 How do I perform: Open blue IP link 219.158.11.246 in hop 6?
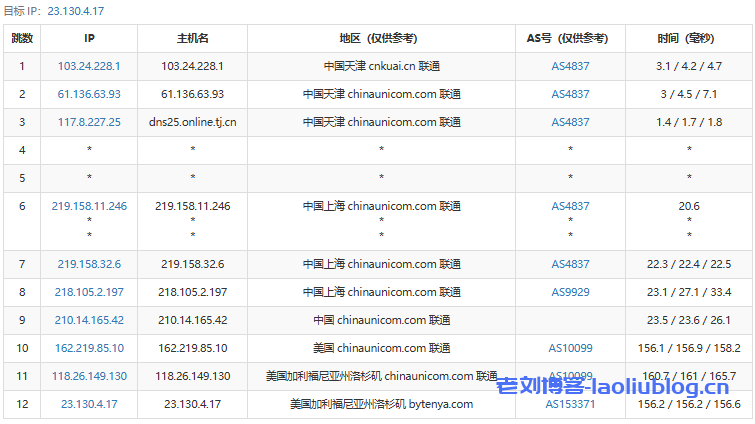click(x=89, y=206)
